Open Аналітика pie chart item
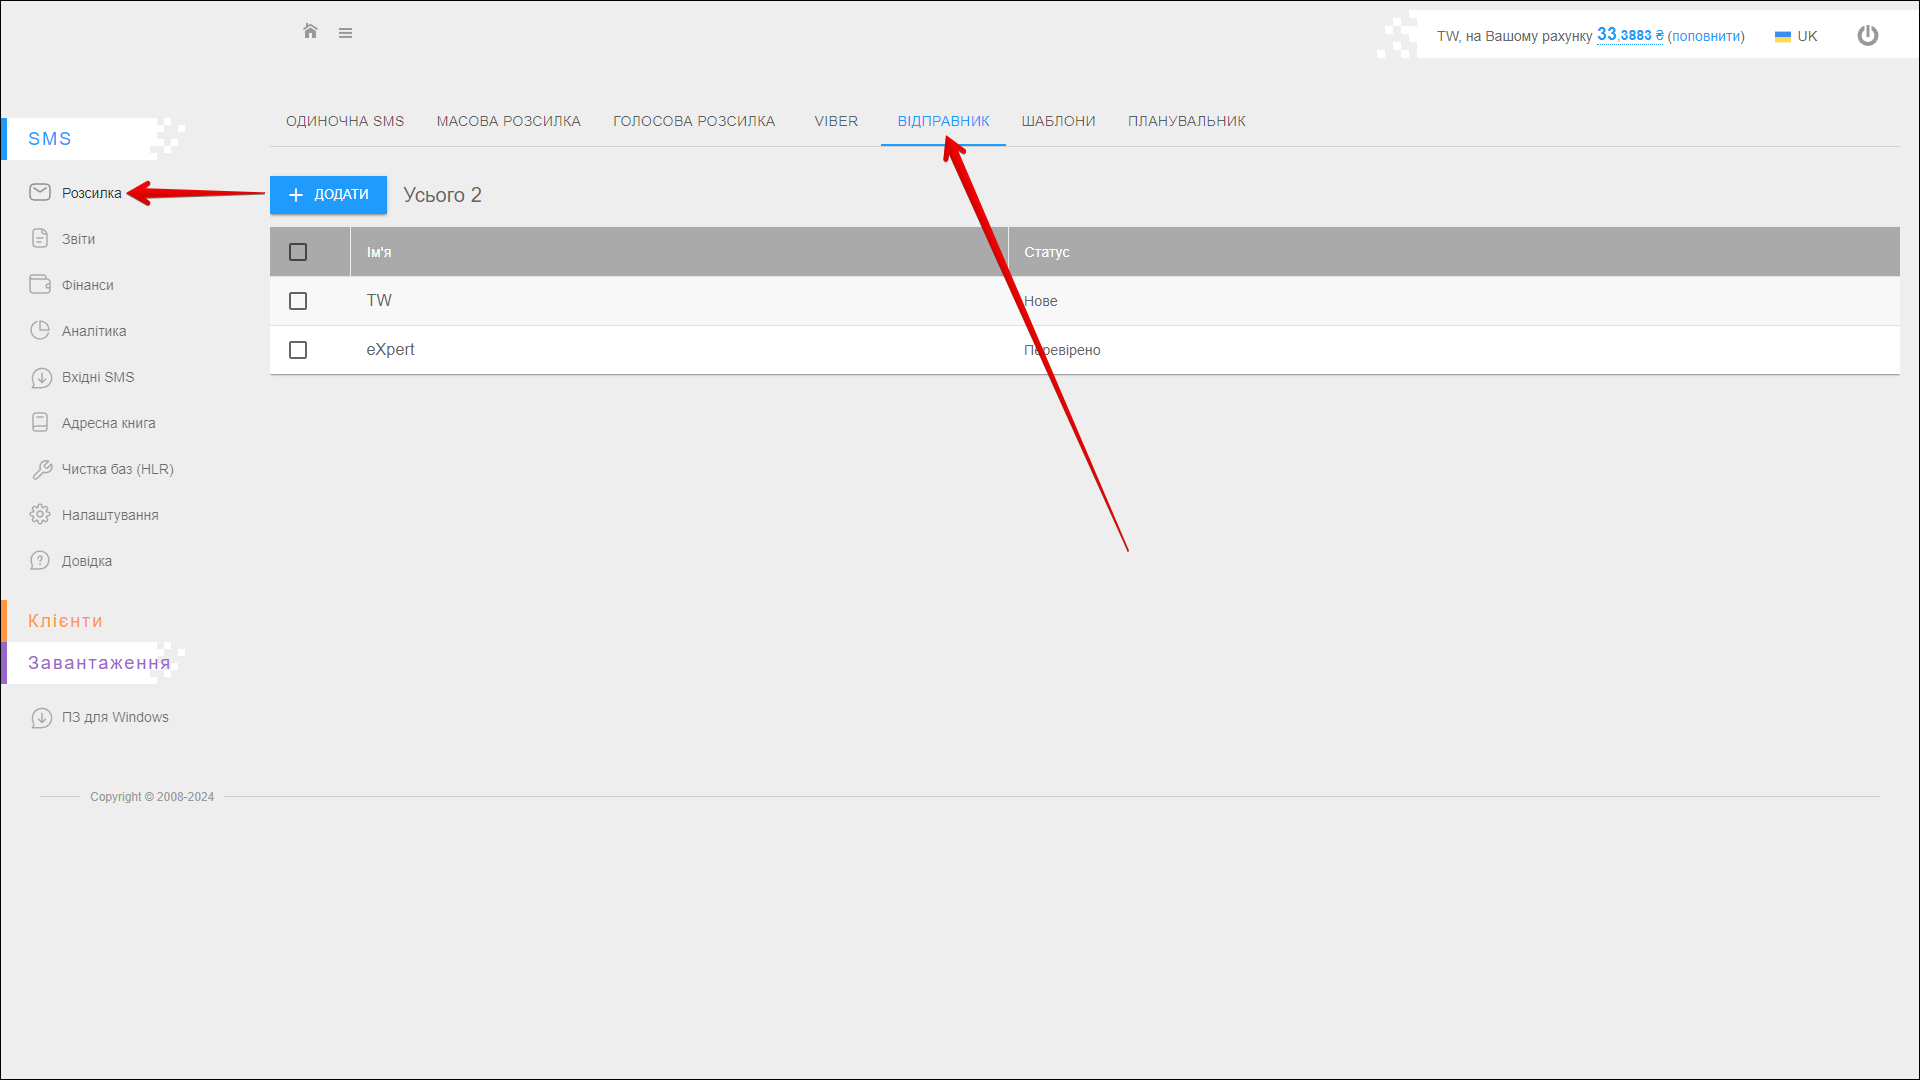This screenshot has width=1920, height=1080. 93,331
